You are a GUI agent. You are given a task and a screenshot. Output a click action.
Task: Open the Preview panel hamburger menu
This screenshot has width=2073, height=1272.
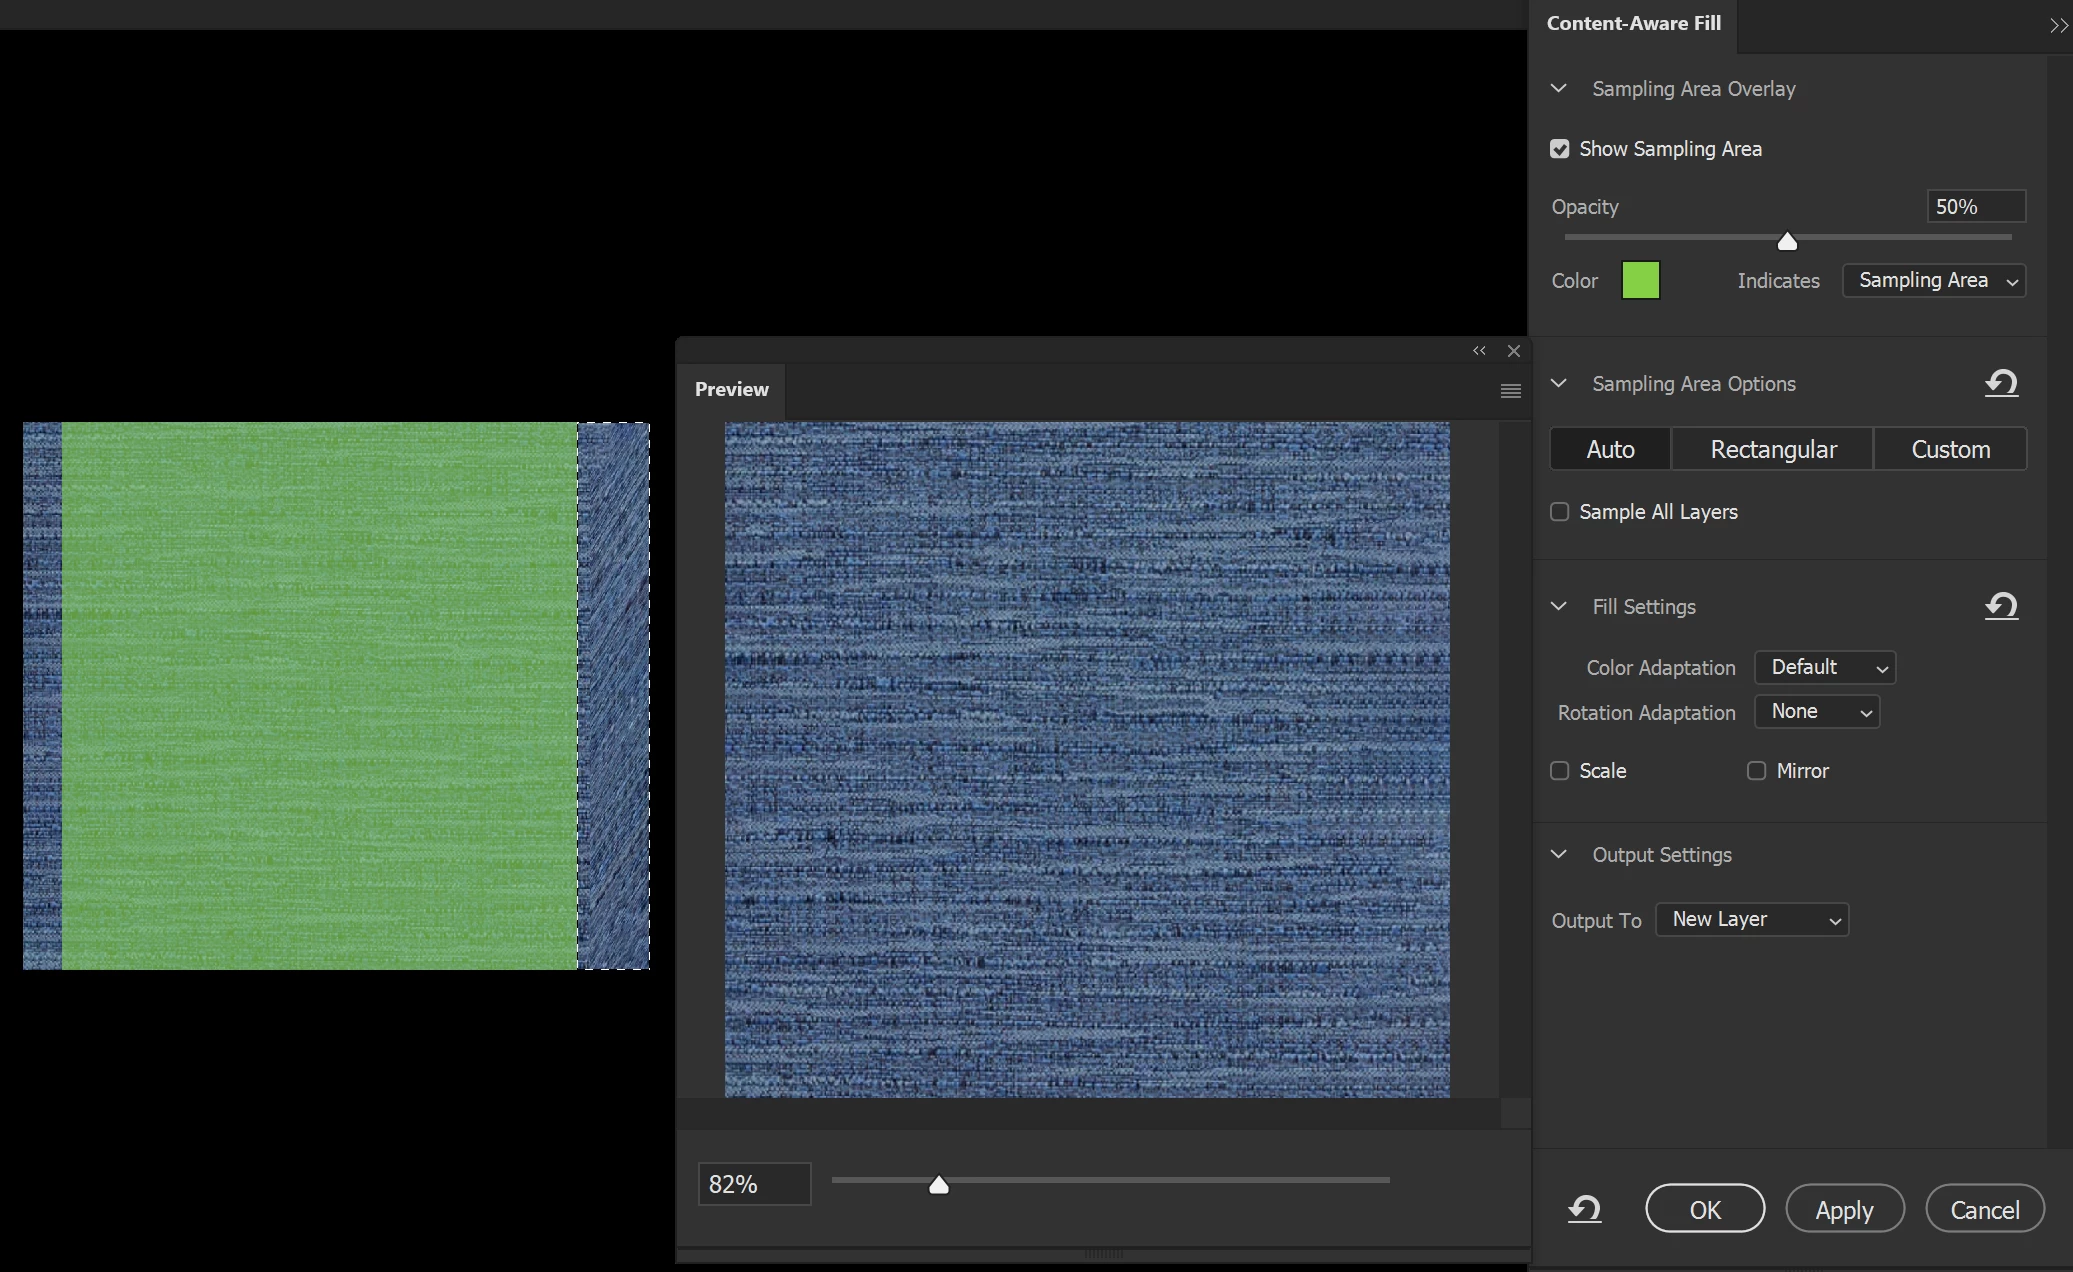(1510, 391)
